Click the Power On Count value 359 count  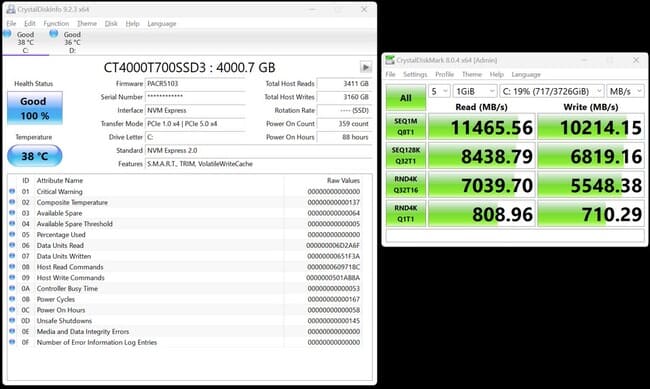(x=344, y=124)
